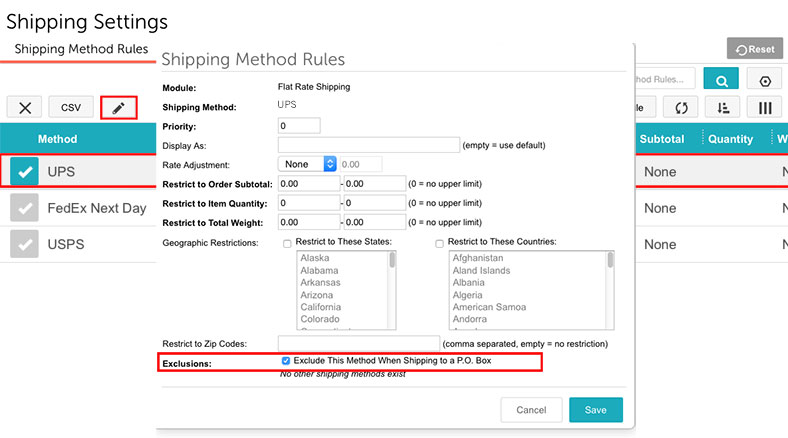Enable Restrict to These Countries checkbox
Image resolution: width=788 pixels, height=438 pixels.
(x=439, y=244)
